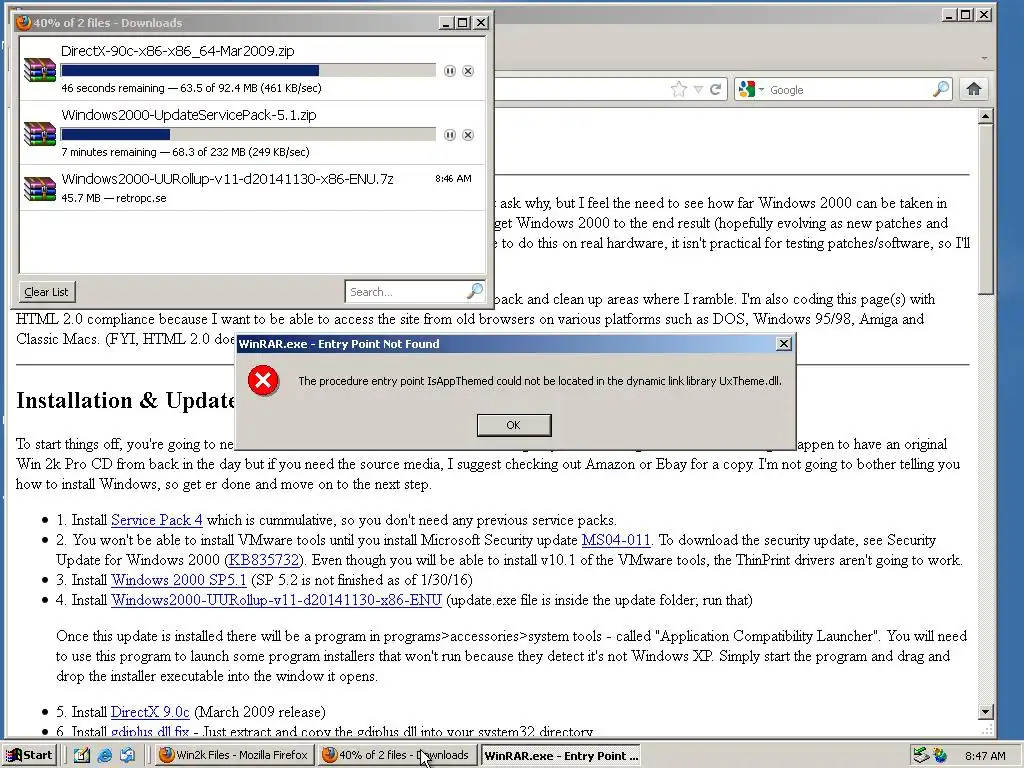Click OK in the WinRAR error dialog

[514, 425]
